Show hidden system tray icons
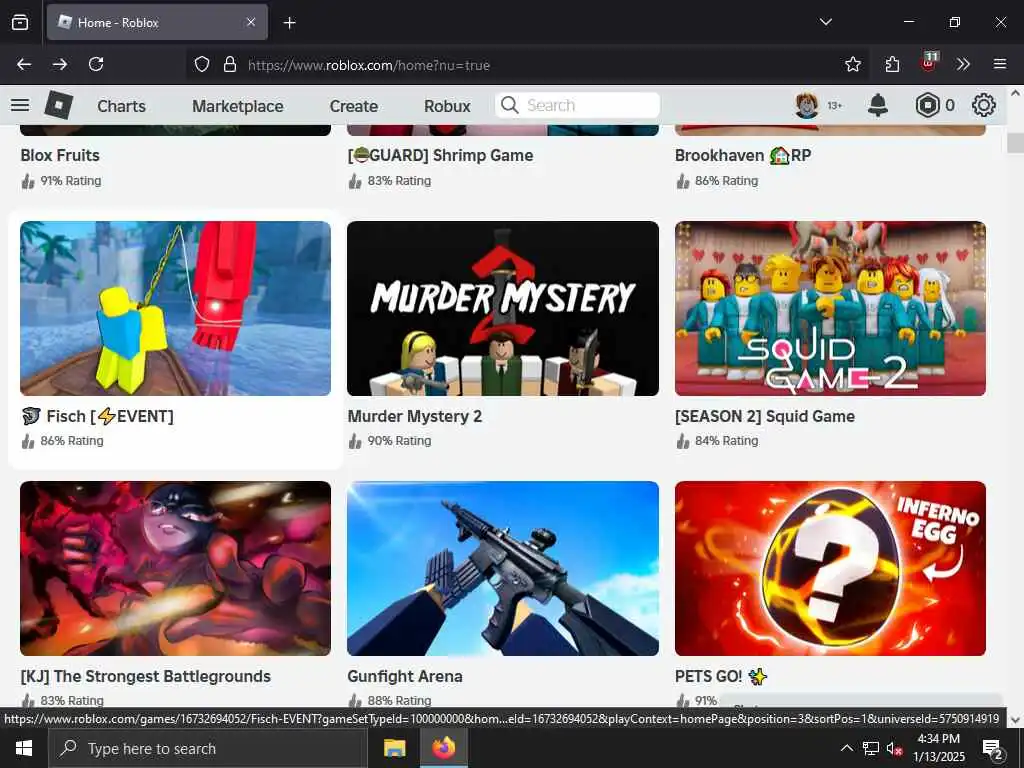 point(846,748)
